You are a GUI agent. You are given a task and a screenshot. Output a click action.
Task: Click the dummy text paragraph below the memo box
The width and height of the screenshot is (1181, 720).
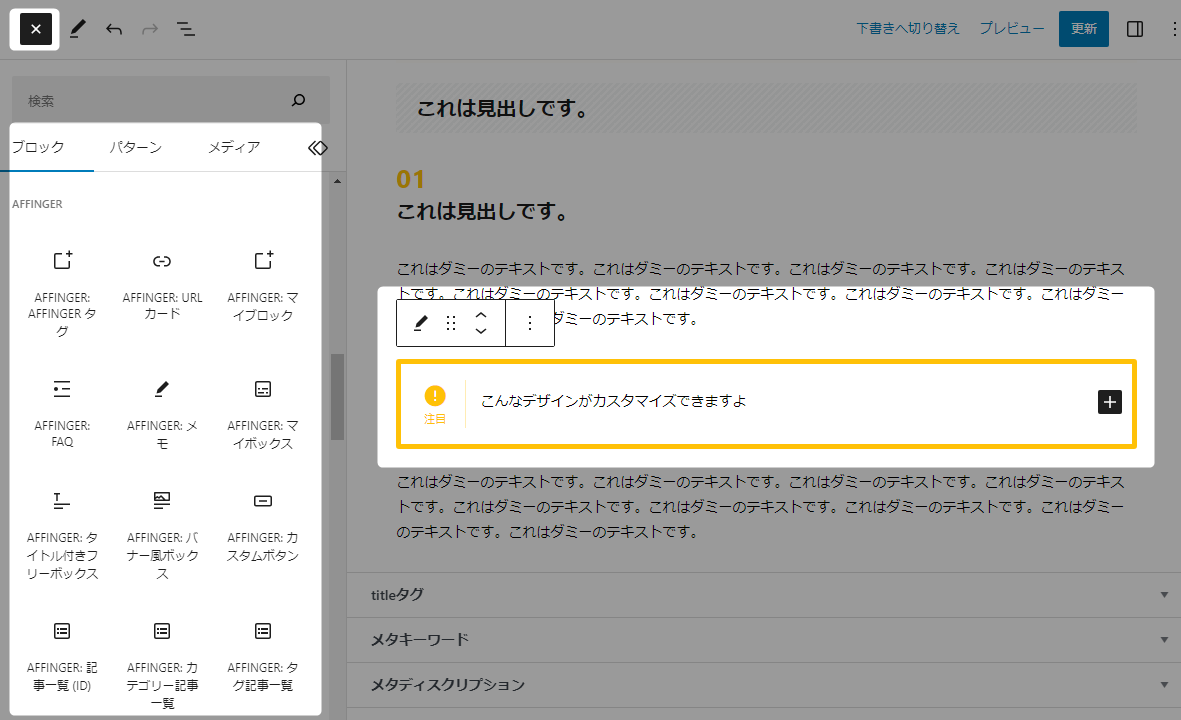(761, 507)
